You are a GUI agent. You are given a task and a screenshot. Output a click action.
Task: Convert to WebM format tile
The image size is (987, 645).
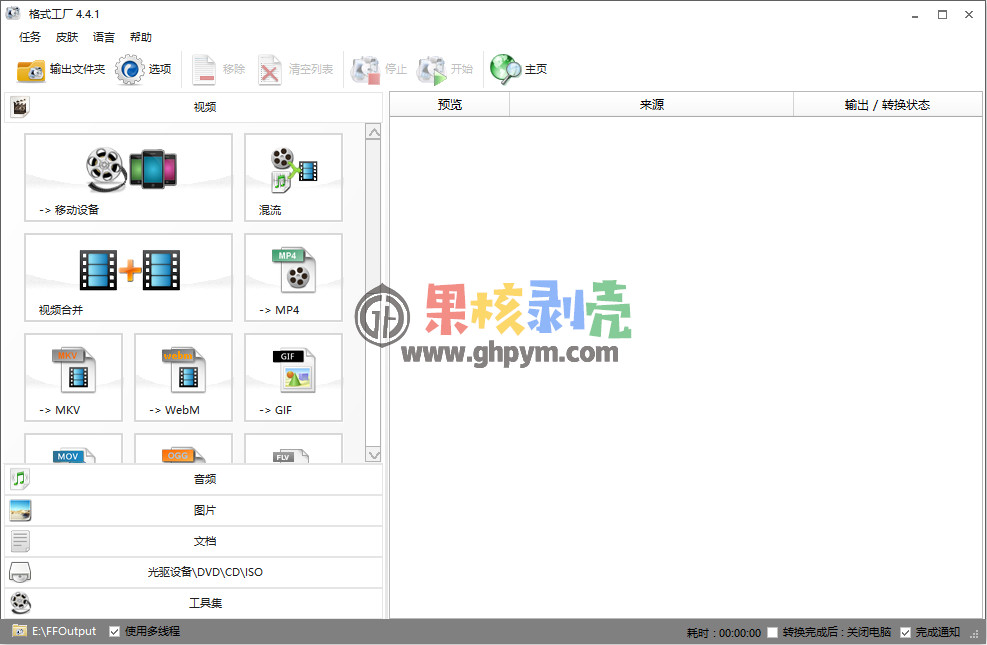coord(183,378)
